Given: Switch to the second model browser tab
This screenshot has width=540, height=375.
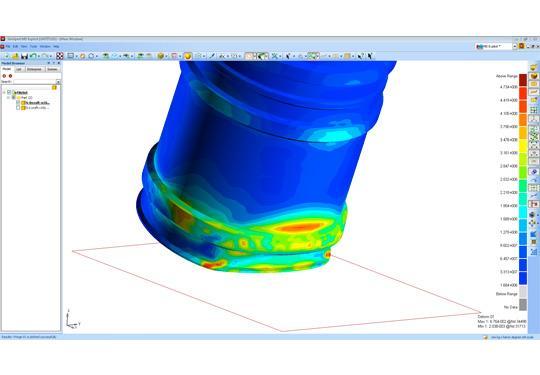Looking at the screenshot, I should (19, 69).
